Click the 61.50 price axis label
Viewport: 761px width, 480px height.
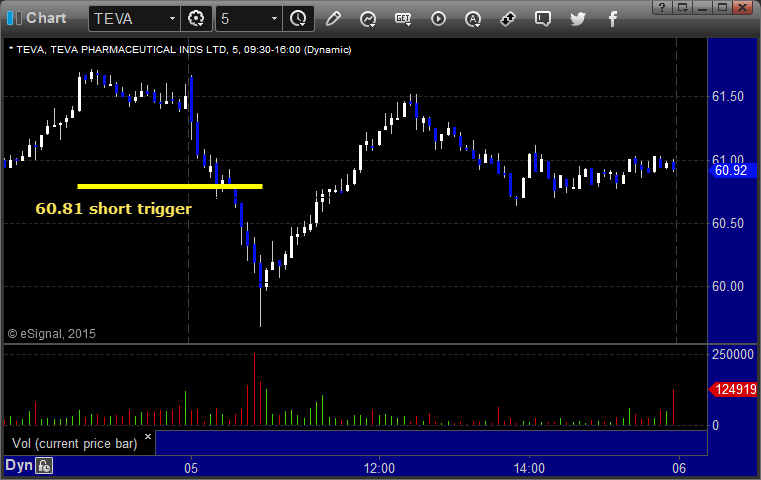pos(728,97)
